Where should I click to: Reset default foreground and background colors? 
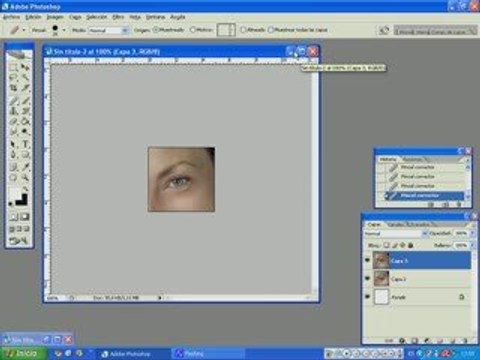(11, 204)
